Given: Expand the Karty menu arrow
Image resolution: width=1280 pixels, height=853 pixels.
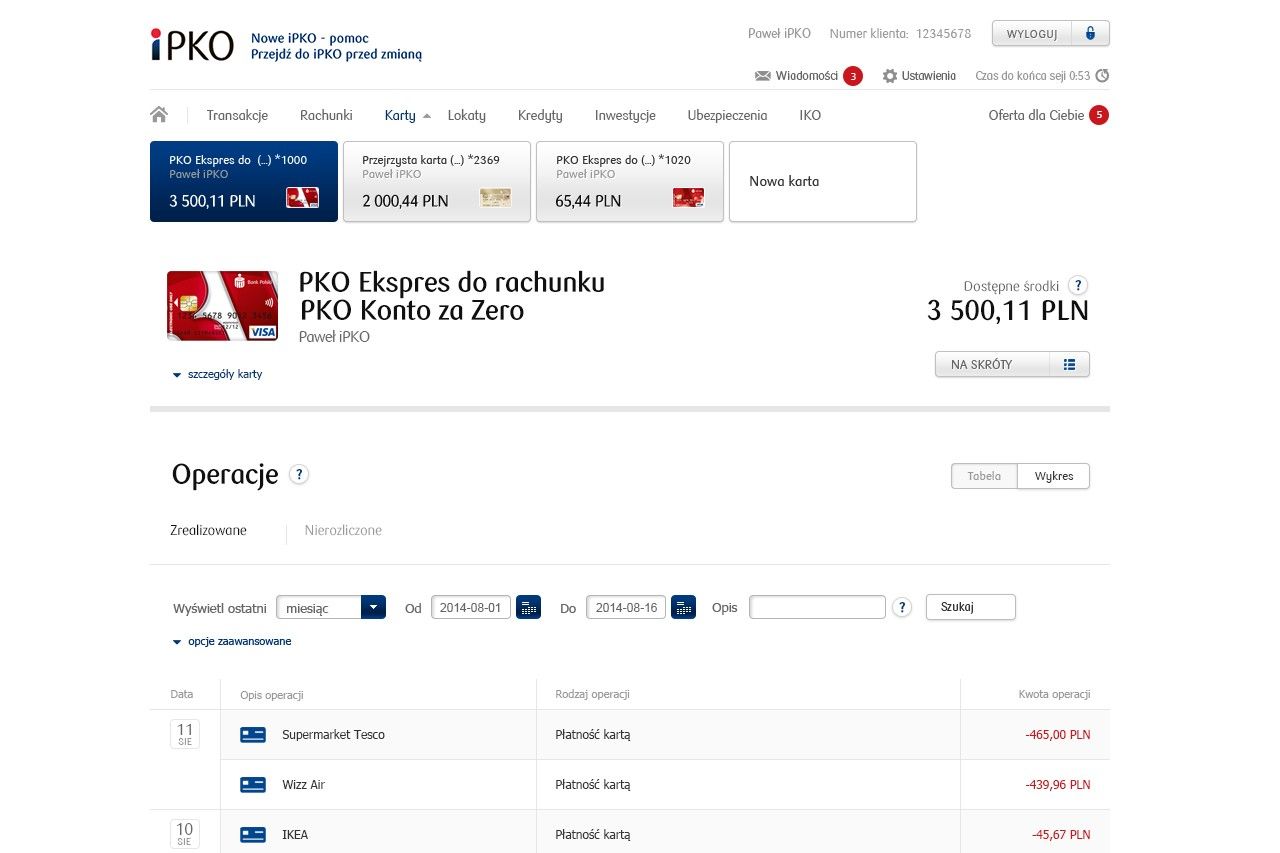Looking at the screenshot, I should 427,116.
